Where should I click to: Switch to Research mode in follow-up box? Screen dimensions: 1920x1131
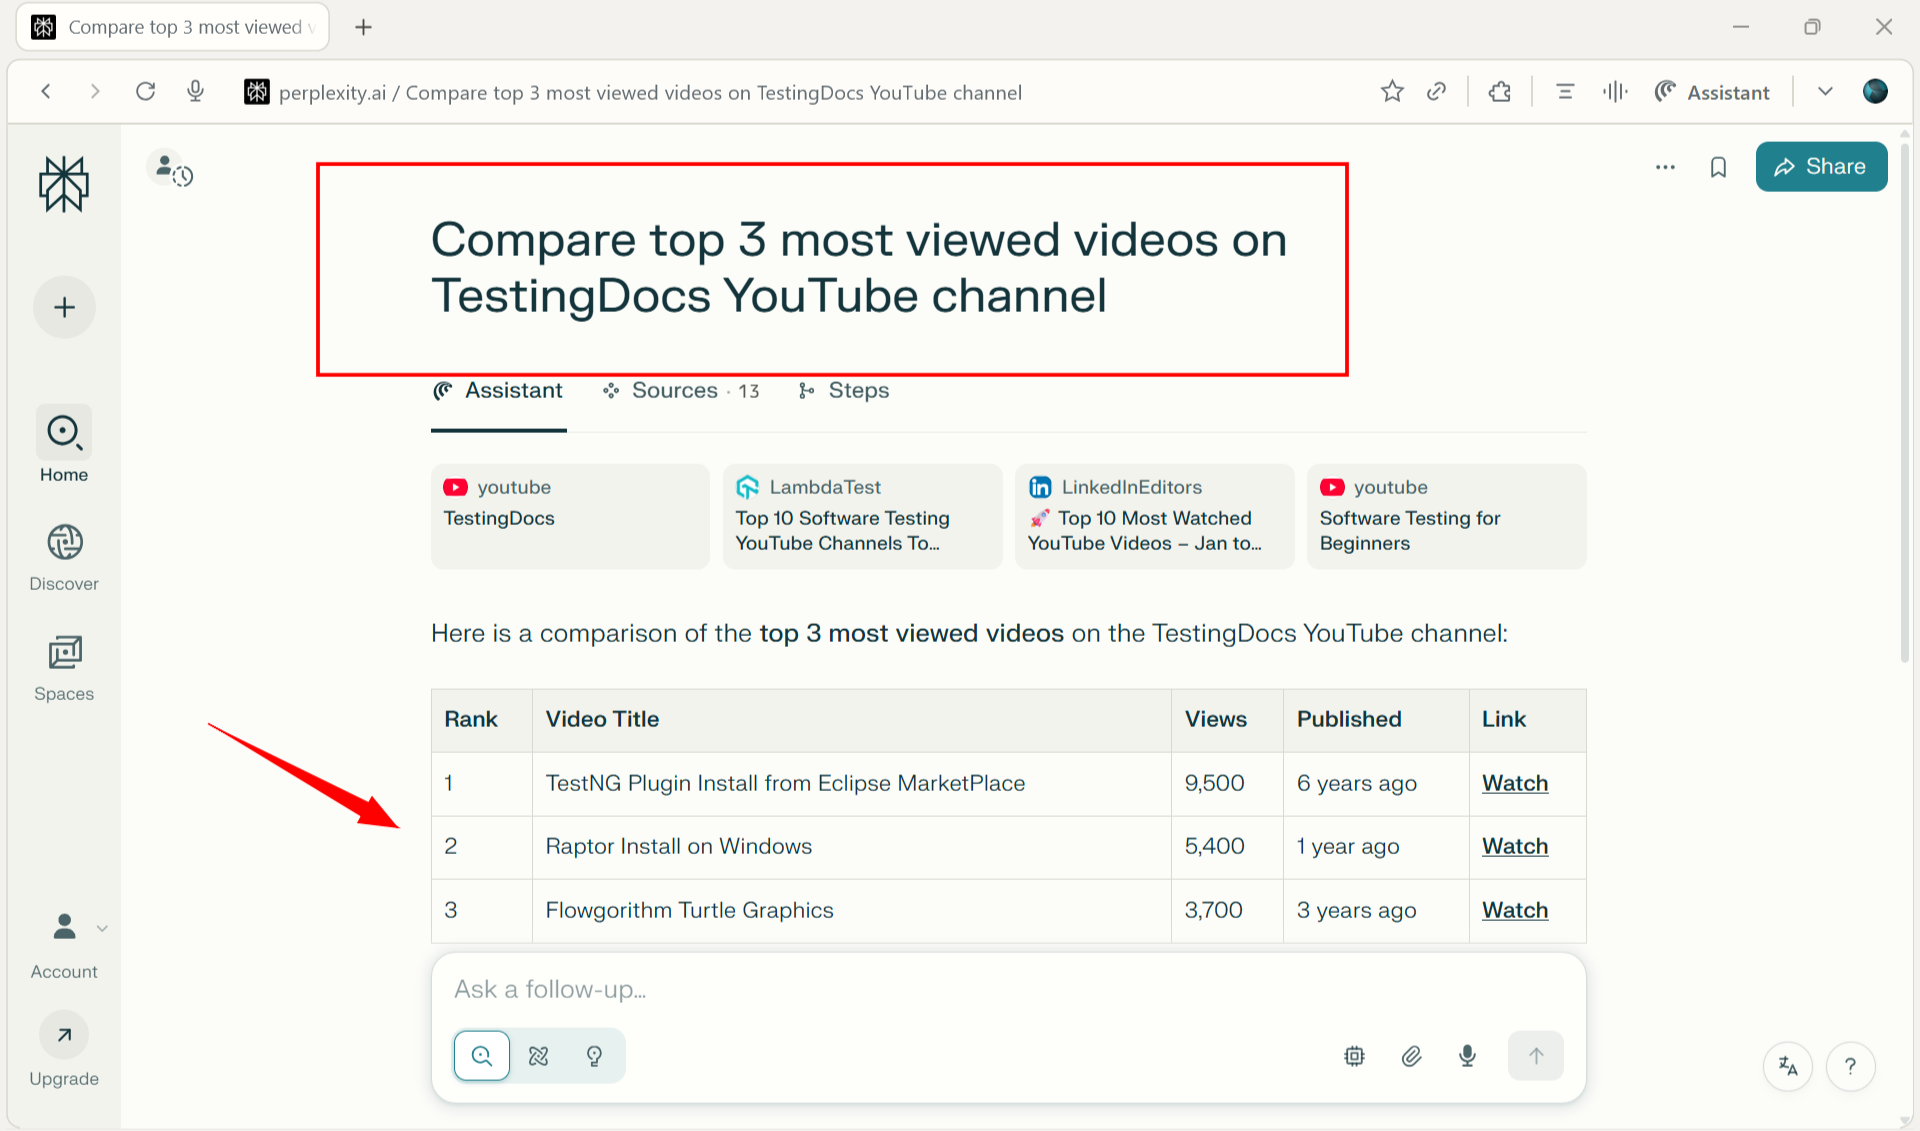pyautogui.click(x=538, y=1056)
